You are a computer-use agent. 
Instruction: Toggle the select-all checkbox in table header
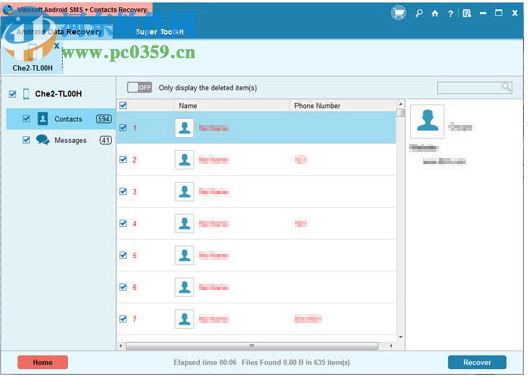click(123, 105)
